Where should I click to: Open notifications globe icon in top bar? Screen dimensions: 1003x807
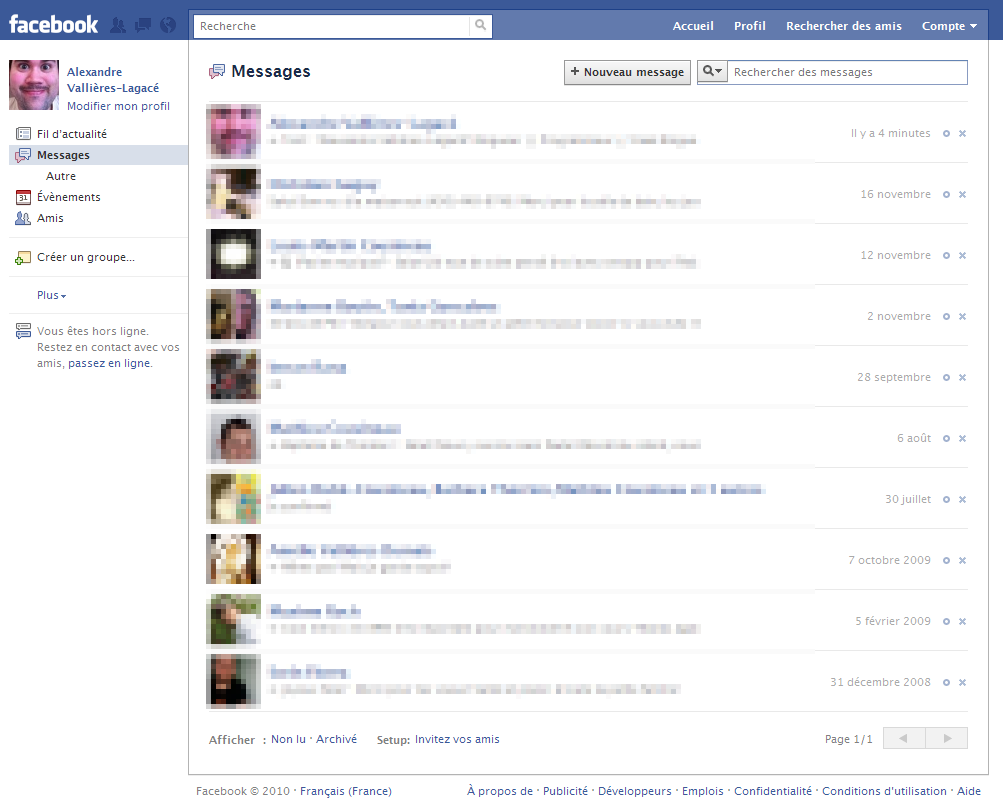(168, 26)
